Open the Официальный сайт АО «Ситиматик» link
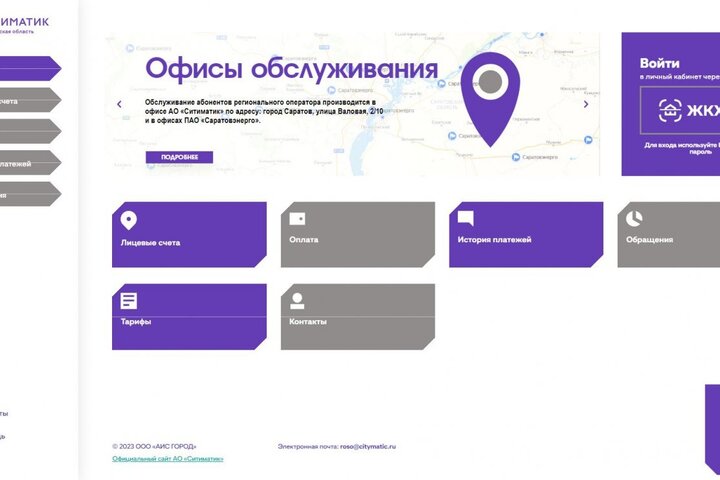720x480 pixels. coord(168,459)
